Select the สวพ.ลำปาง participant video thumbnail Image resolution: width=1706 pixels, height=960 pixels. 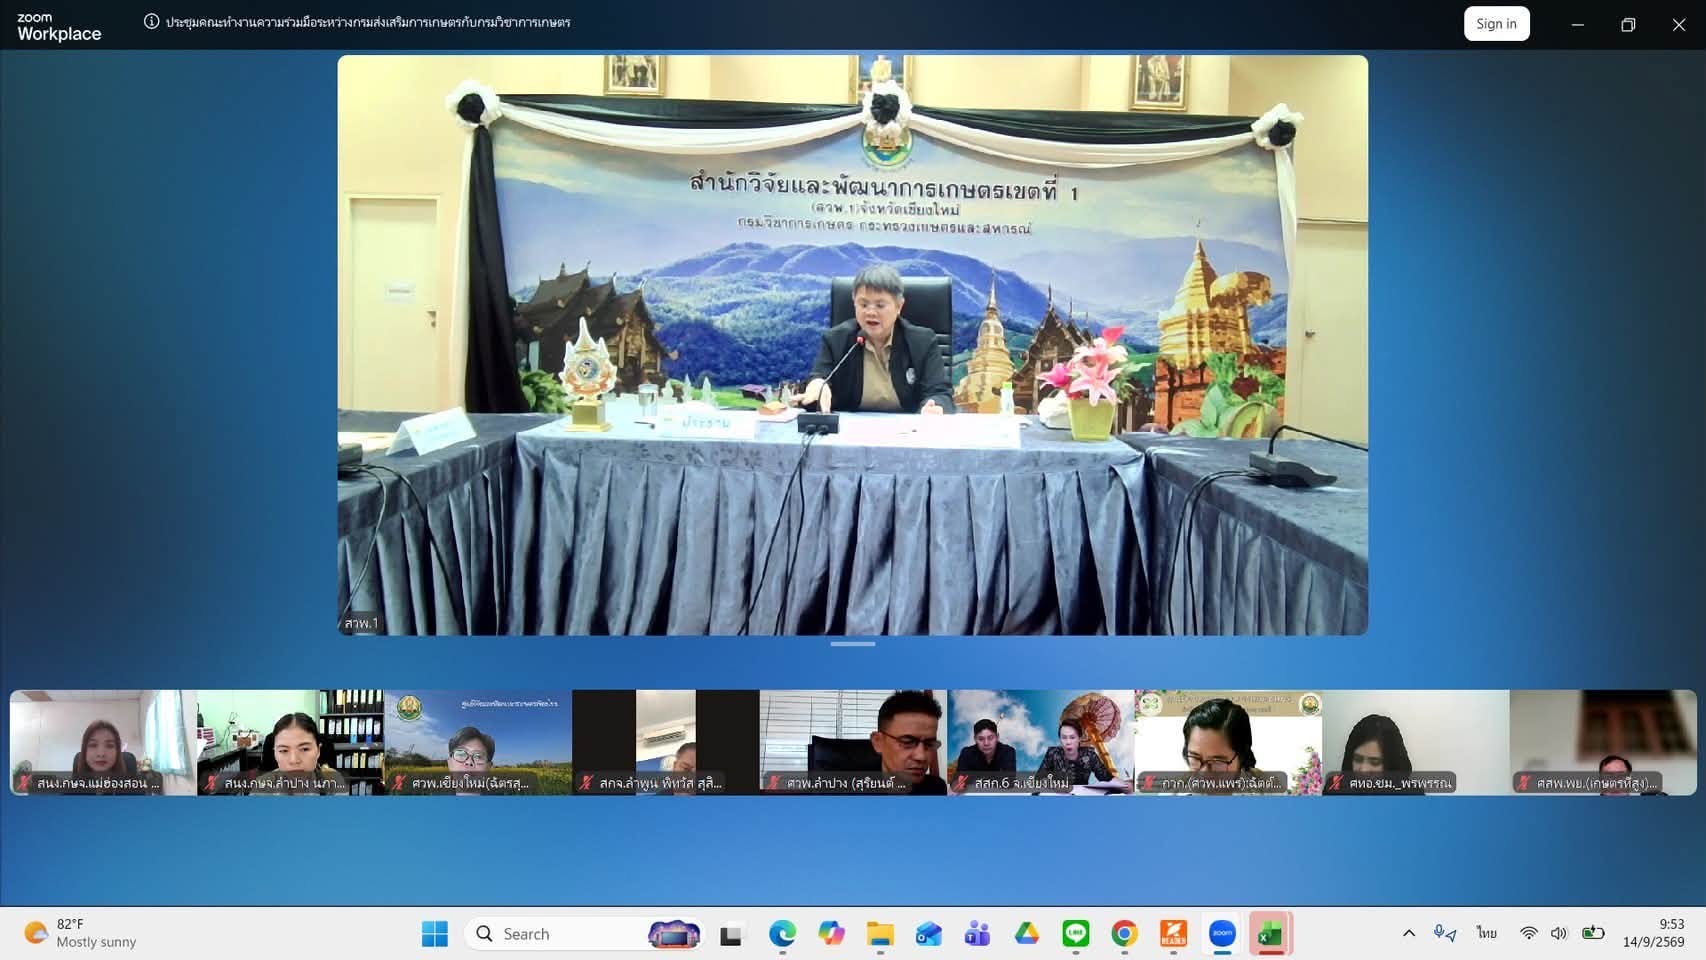(x=853, y=742)
